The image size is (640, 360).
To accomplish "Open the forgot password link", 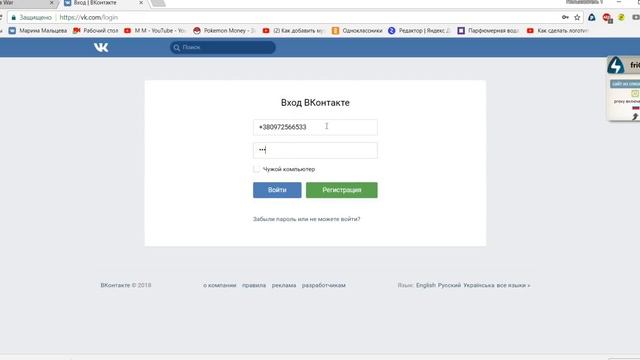I will coord(307,219).
